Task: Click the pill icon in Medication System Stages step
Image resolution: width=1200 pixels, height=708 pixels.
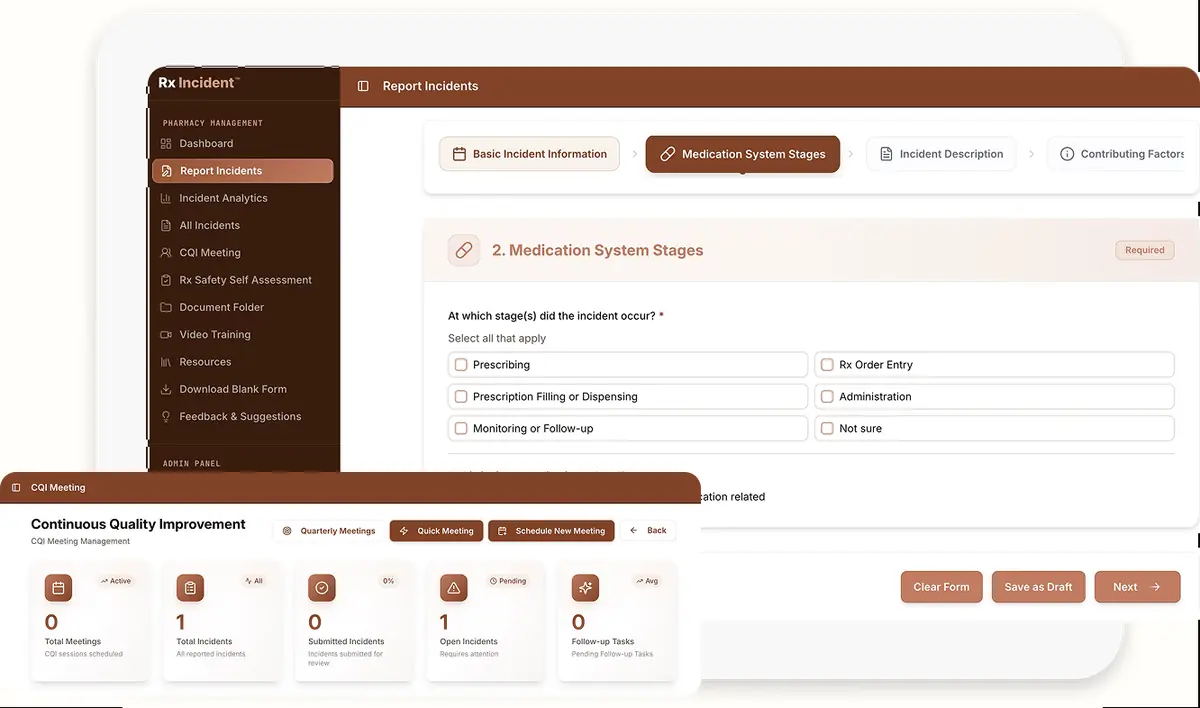Action: (667, 154)
